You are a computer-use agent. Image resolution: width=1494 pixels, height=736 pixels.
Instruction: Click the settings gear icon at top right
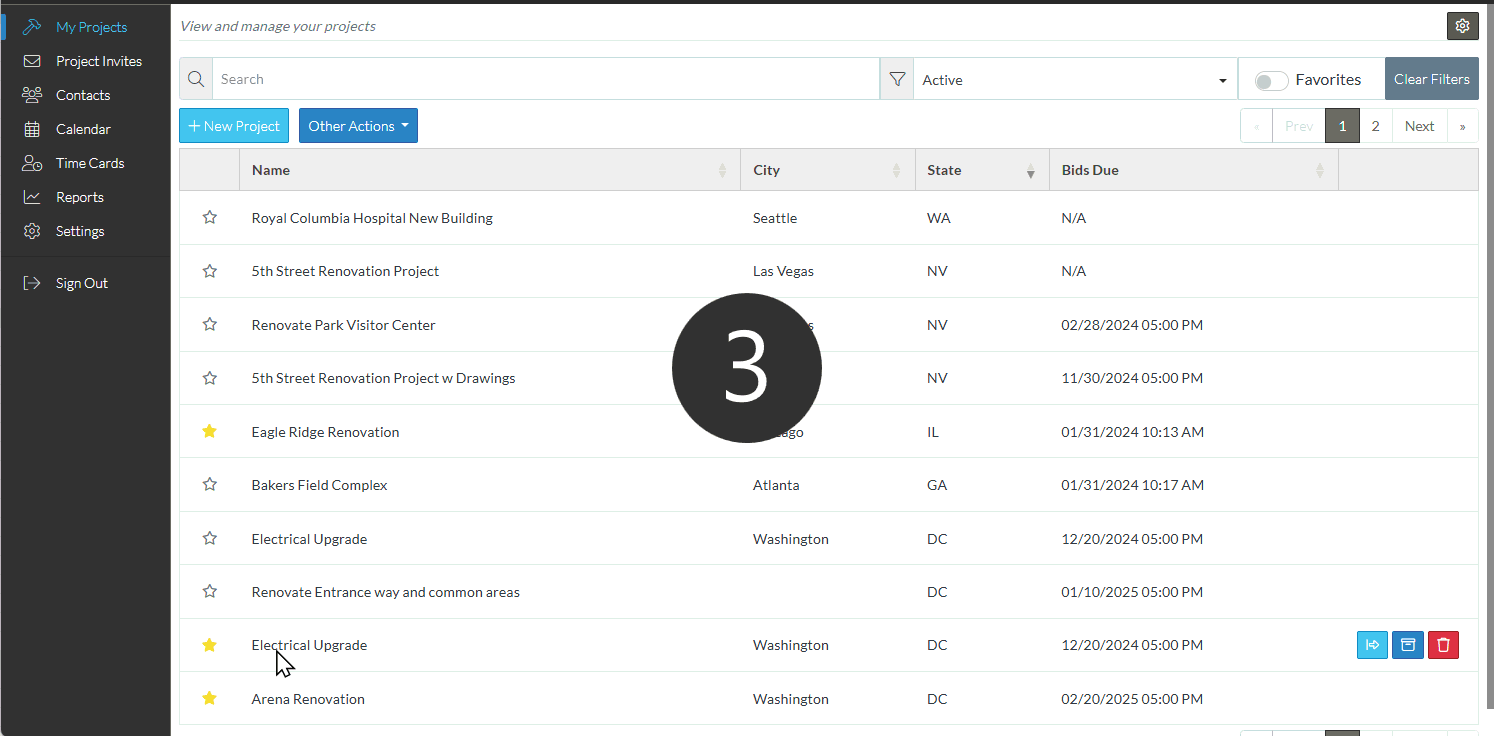[1462, 26]
